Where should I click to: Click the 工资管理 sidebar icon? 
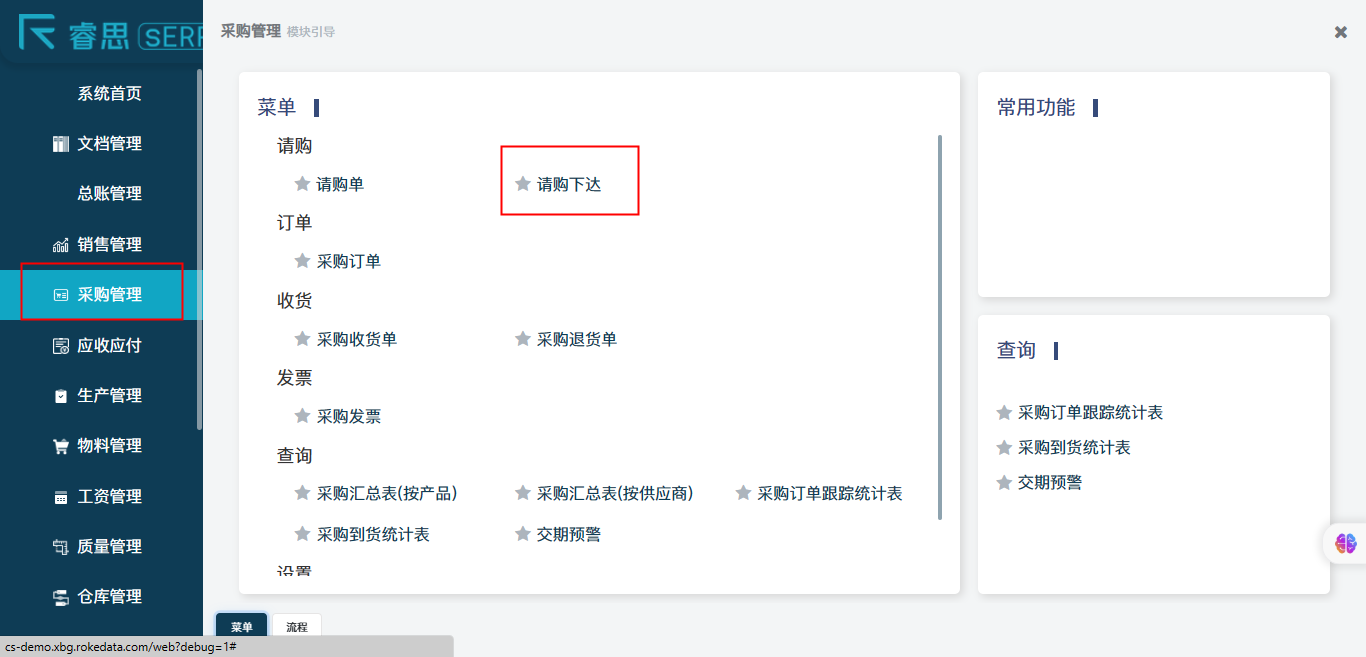click(60, 497)
